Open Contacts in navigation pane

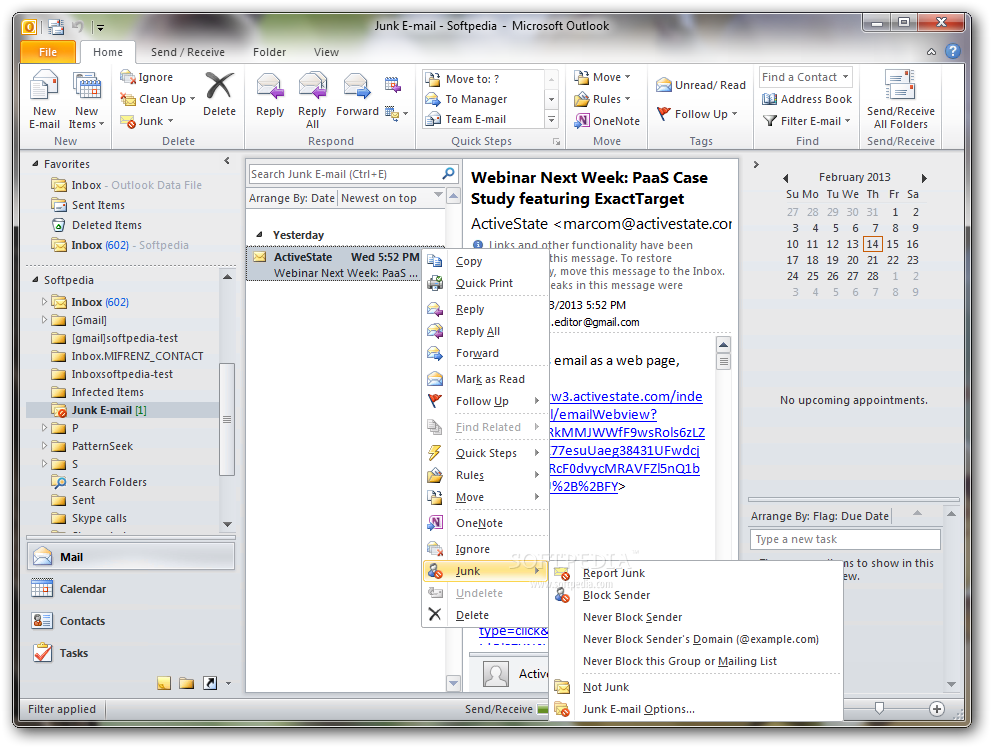131,621
